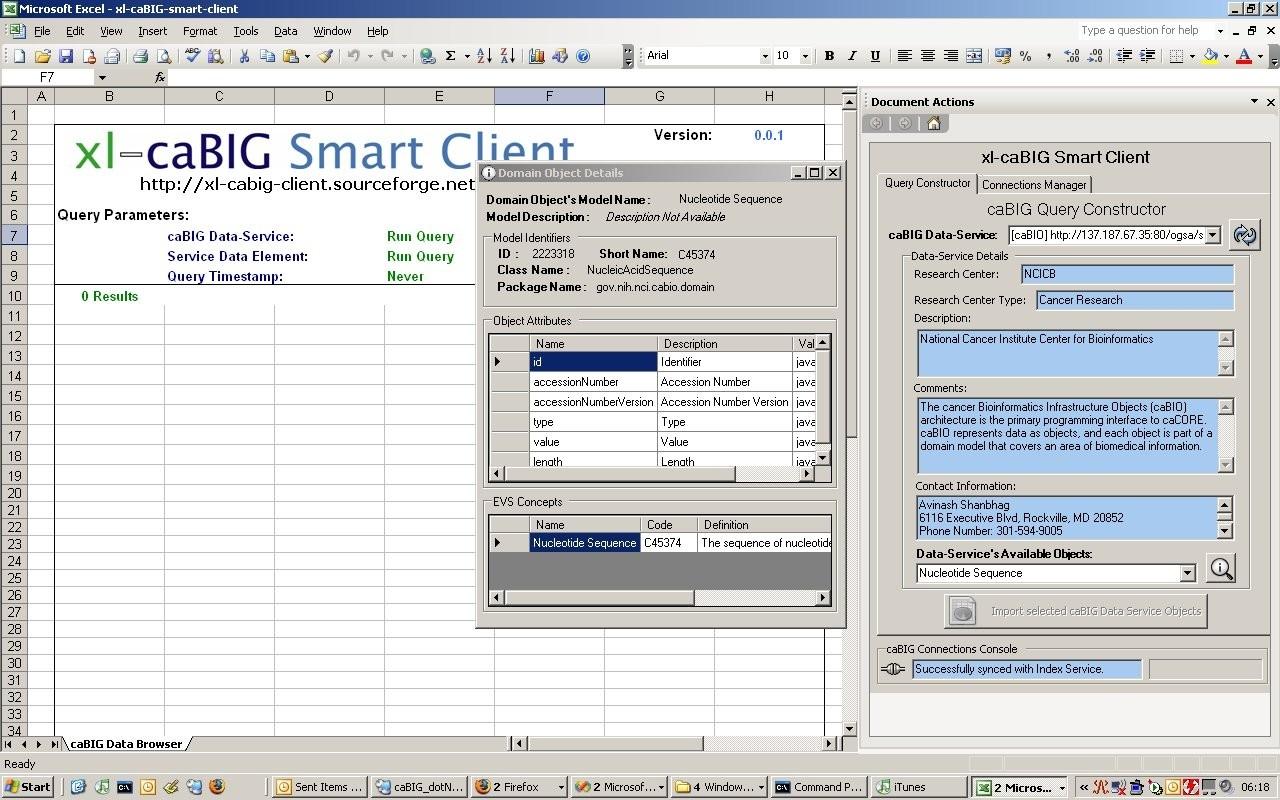Open the Insert menu
The height and width of the screenshot is (800, 1280).
[152, 31]
